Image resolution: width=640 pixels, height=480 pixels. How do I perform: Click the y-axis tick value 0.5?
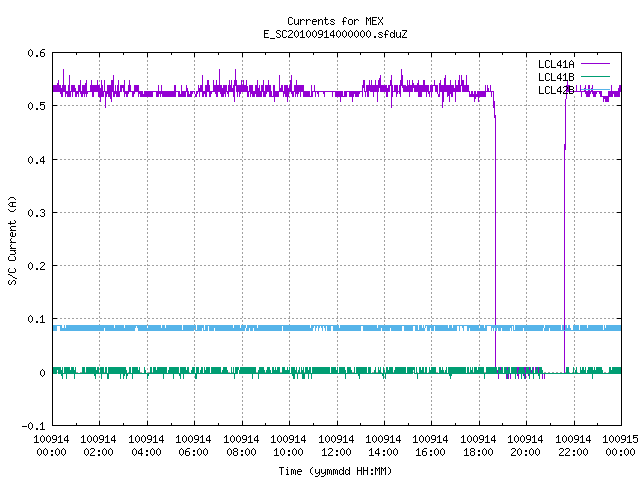(x=36, y=106)
